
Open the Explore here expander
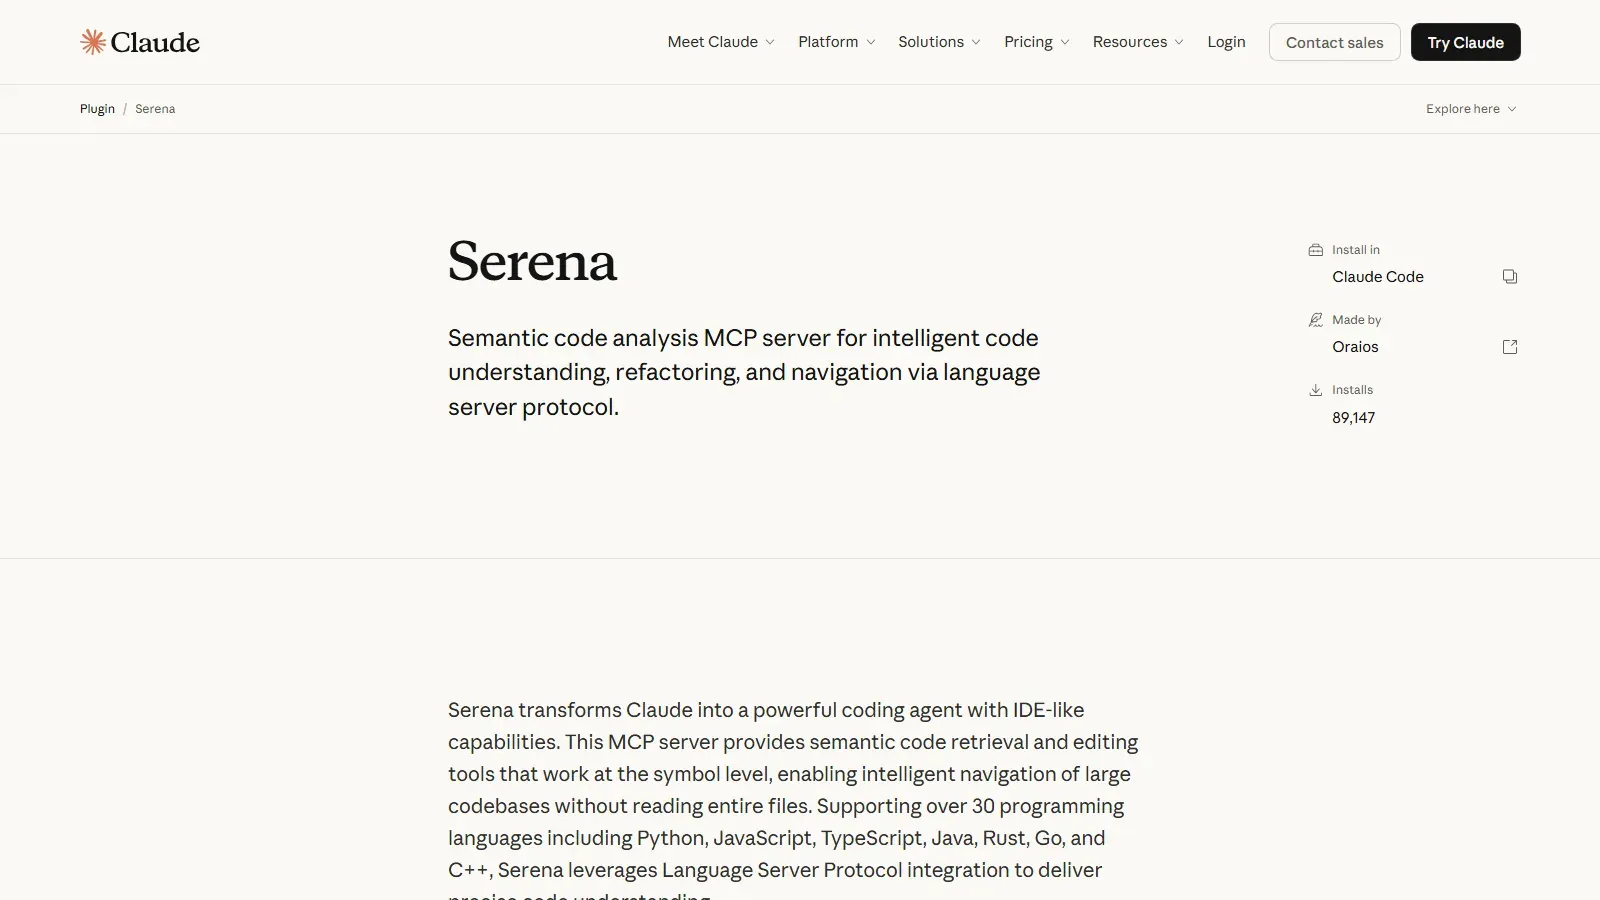click(1471, 109)
